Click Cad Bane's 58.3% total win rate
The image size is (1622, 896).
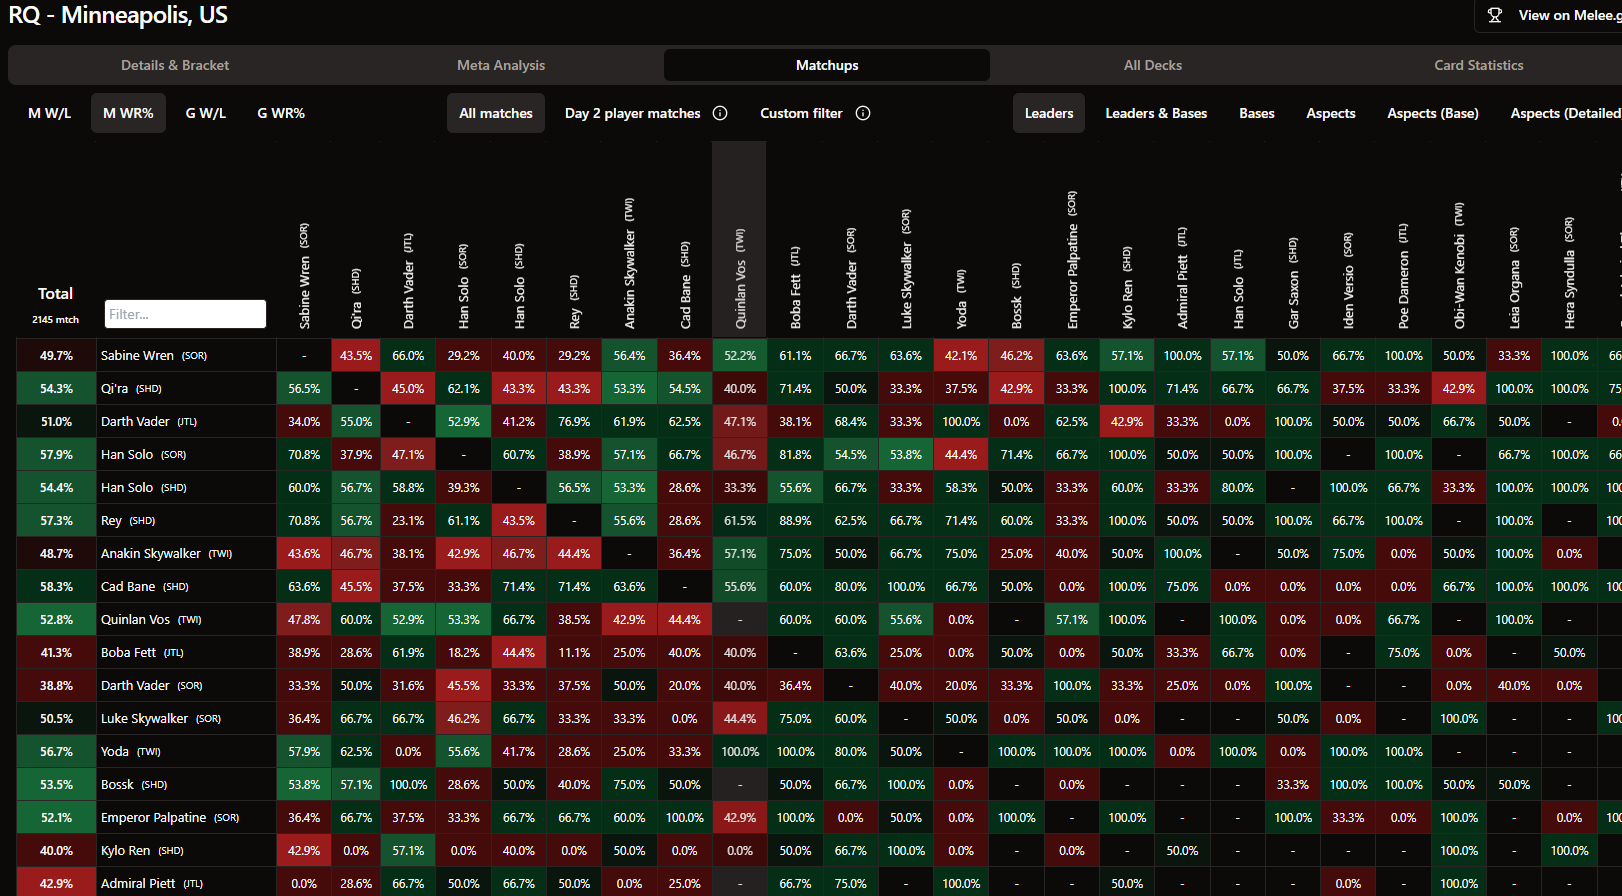point(56,586)
